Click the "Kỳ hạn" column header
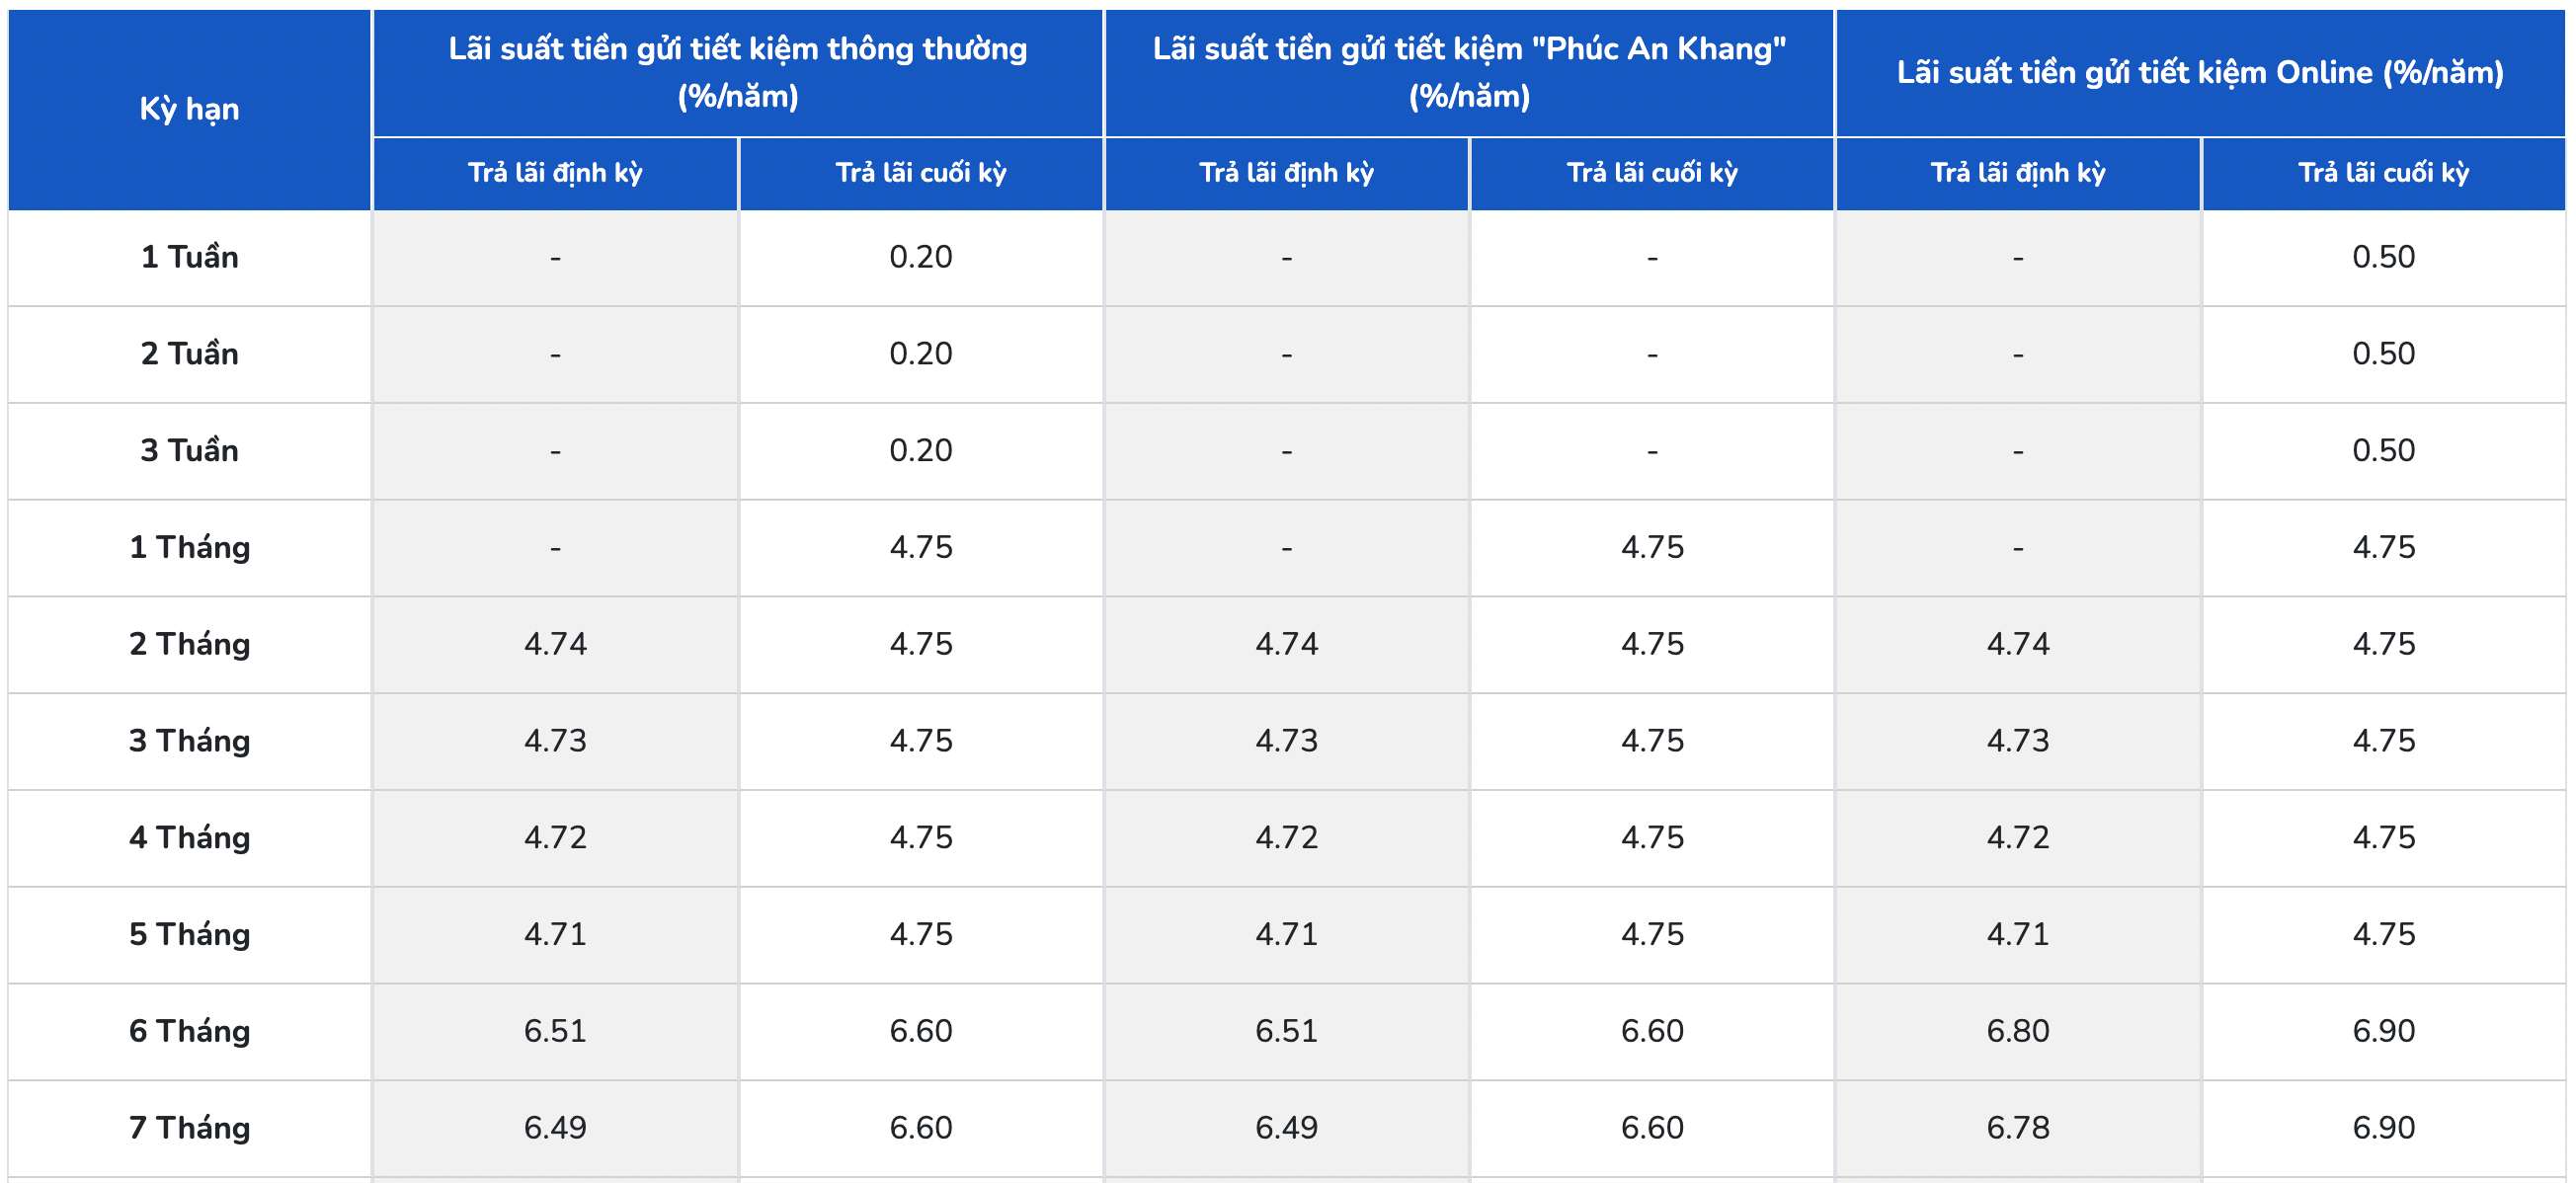2576x1183 pixels. (x=189, y=109)
